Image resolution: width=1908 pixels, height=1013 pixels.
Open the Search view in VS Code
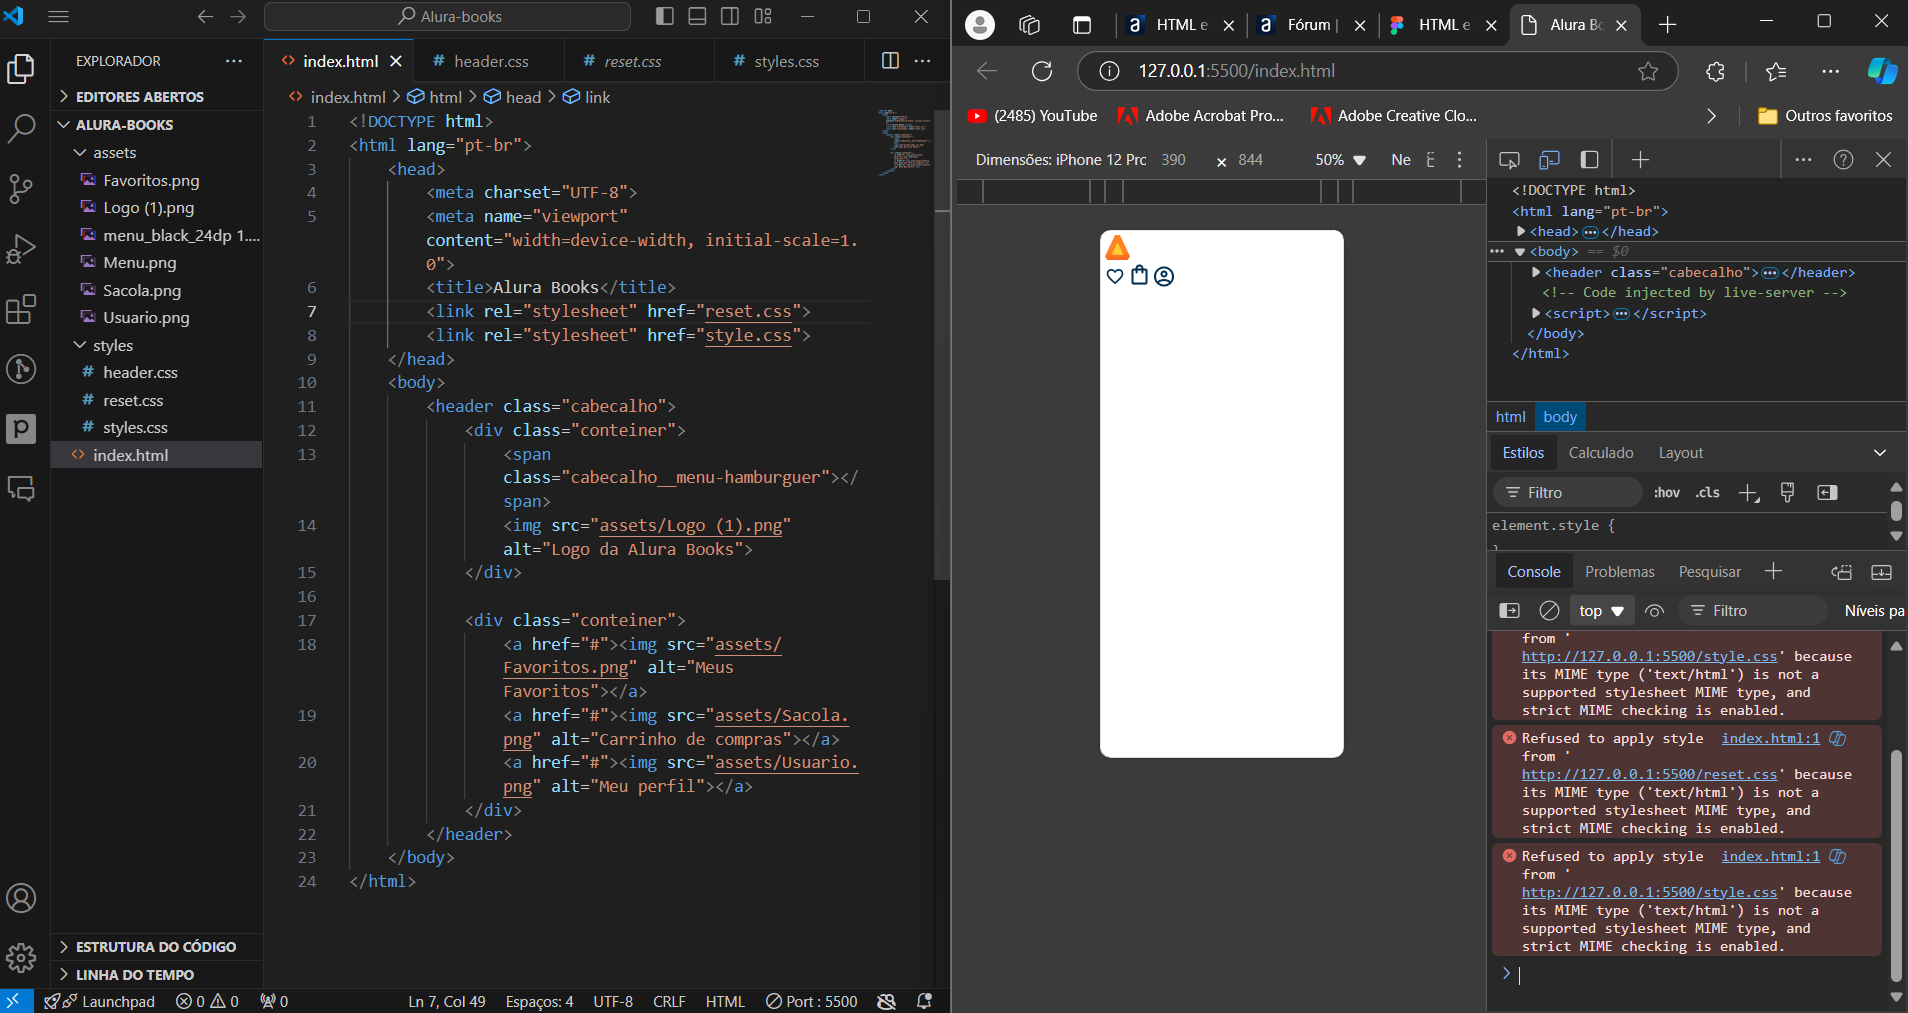(x=21, y=128)
